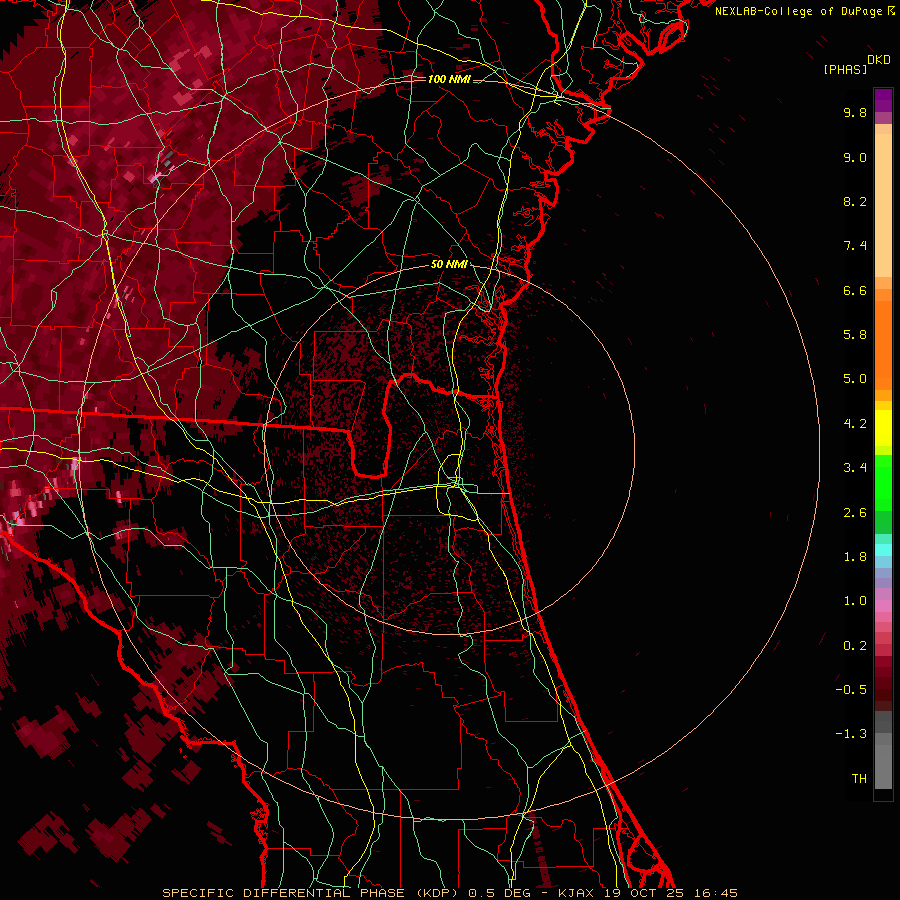Click the 4.2 scale value
900x900 pixels.
[x=855, y=424]
